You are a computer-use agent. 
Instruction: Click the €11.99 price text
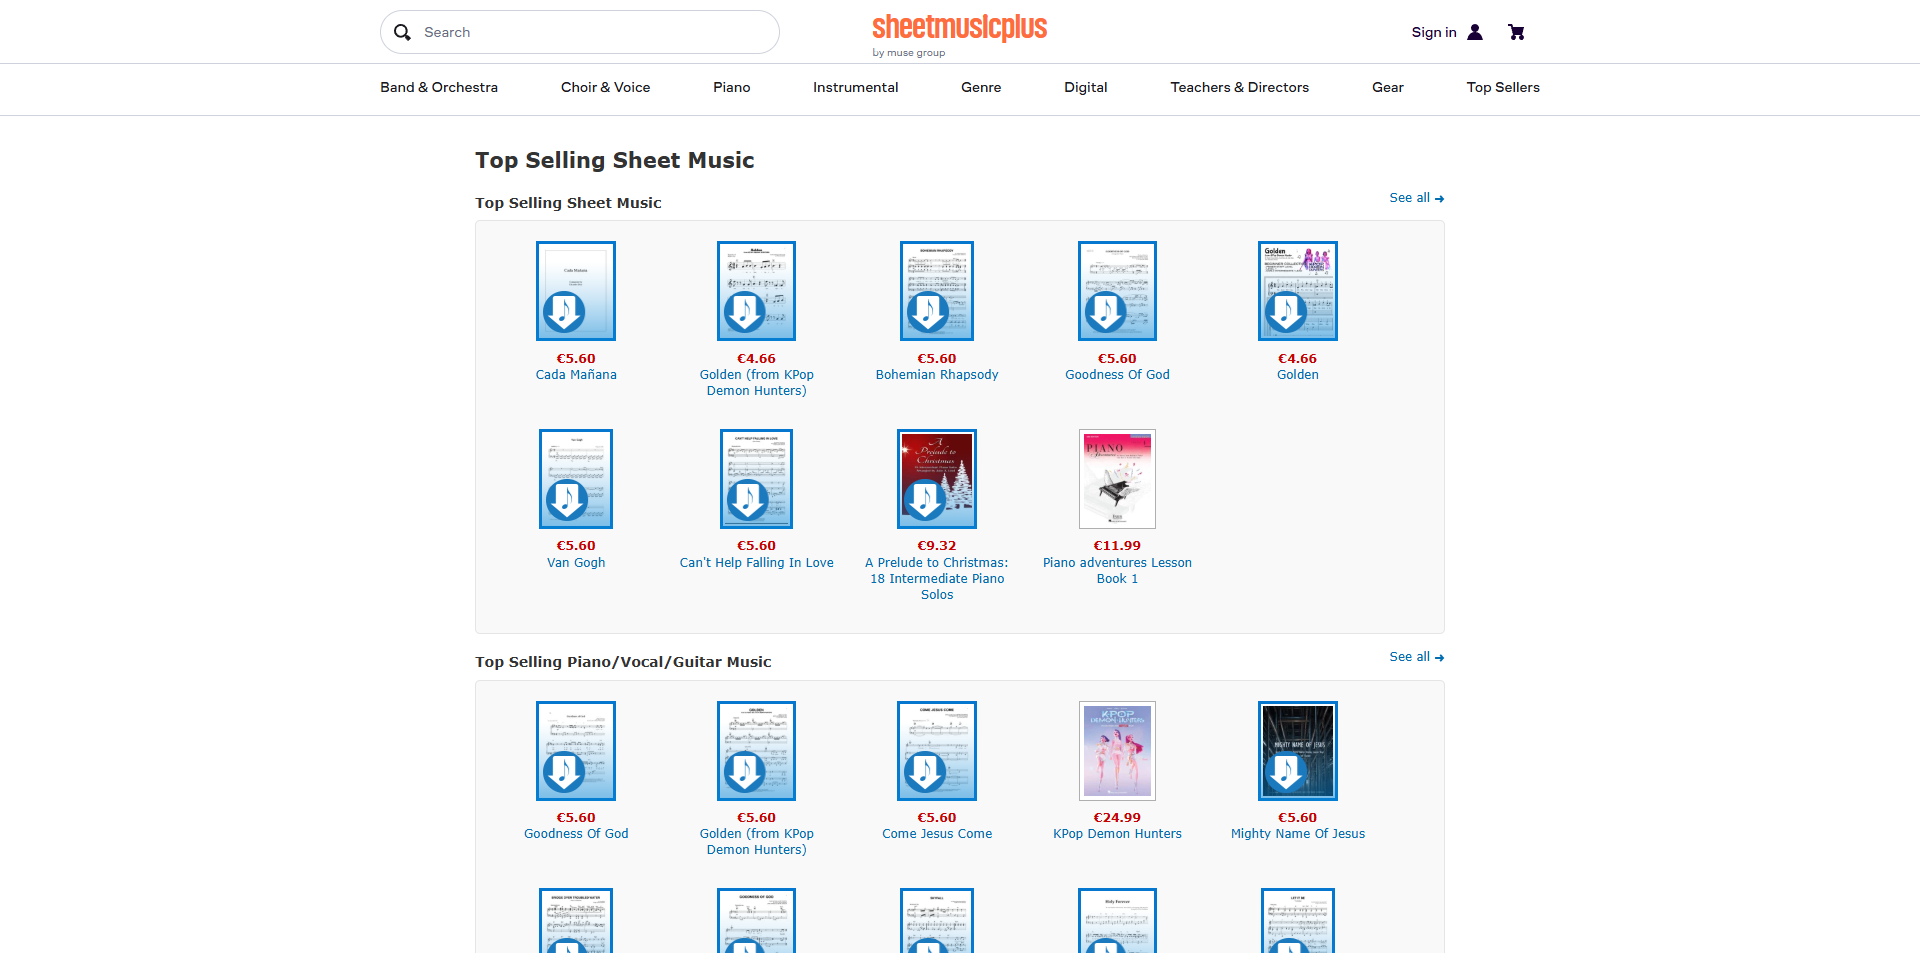pyautogui.click(x=1117, y=546)
